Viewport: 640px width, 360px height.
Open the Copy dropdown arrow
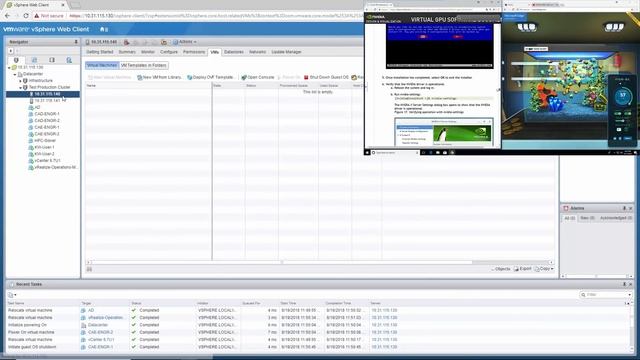552,269
